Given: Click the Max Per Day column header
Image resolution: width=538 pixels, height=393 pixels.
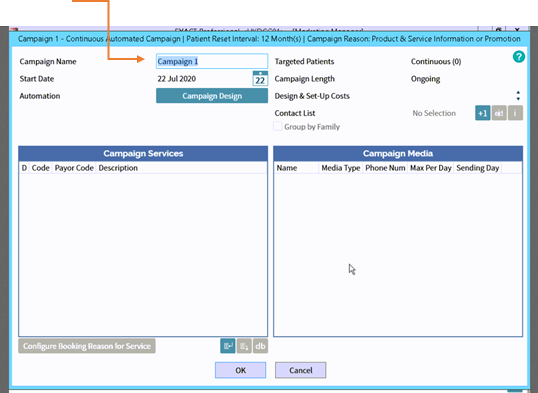Looking at the screenshot, I should pyautogui.click(x=431, y=168).
